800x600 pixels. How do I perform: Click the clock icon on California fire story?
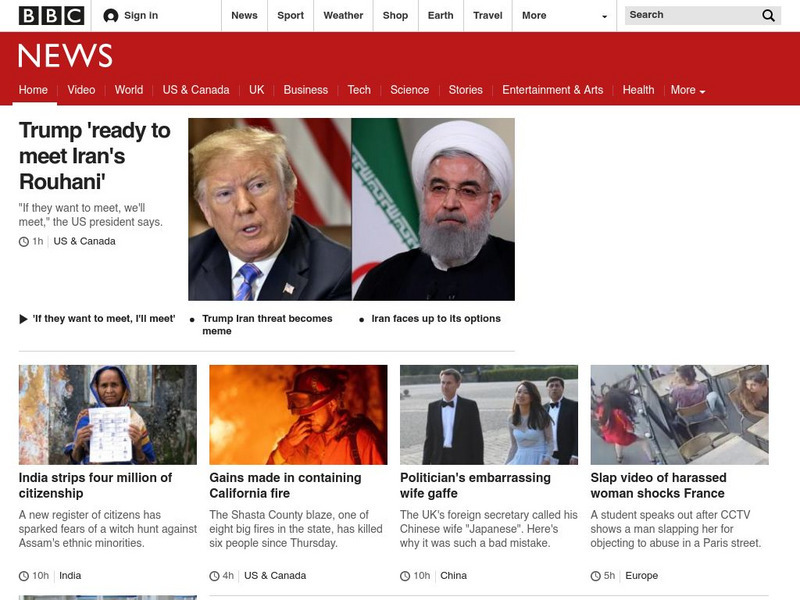coord(214,576)
